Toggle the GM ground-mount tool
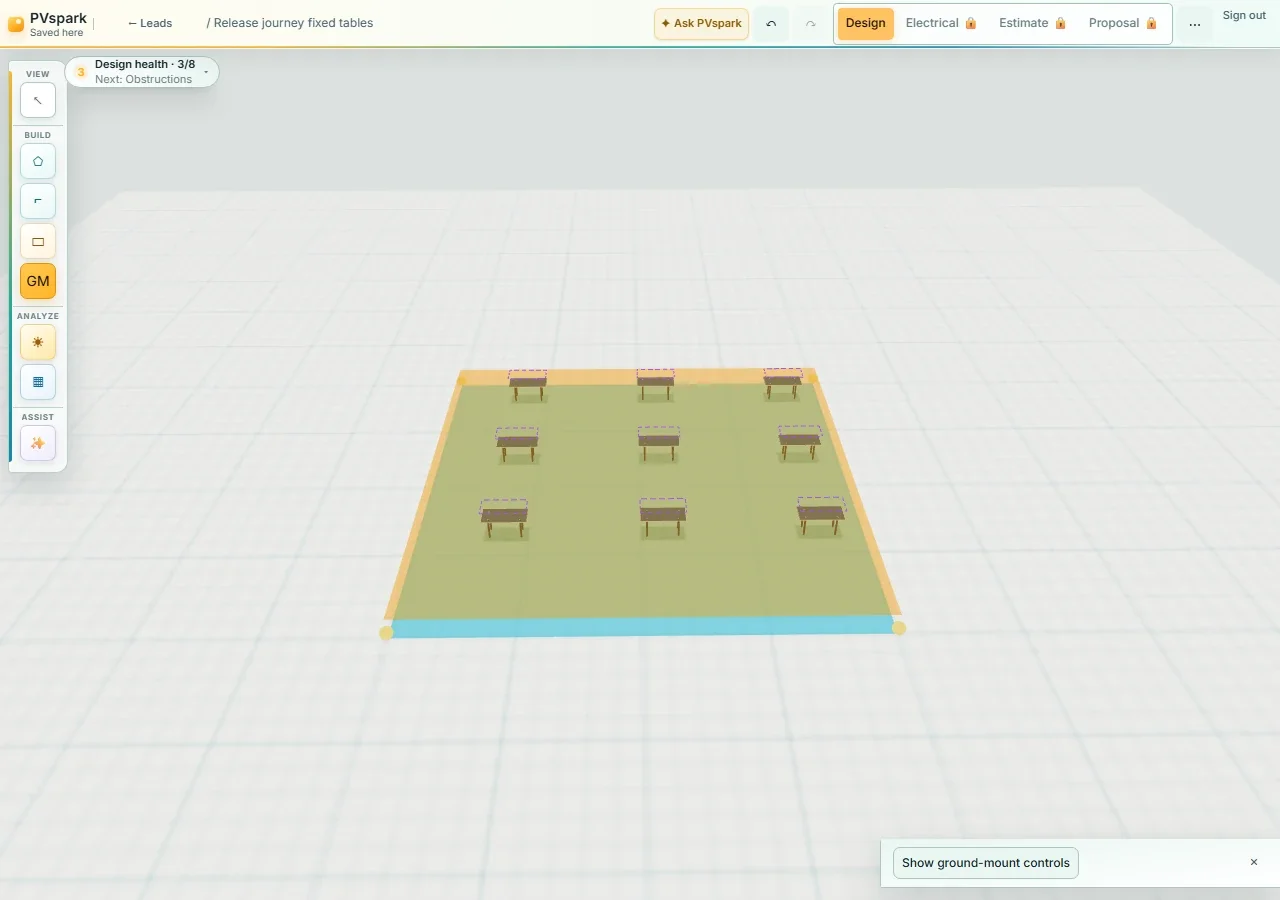Screen dimensions: 1280x900 pyautogui.click(x=38, y=281)
